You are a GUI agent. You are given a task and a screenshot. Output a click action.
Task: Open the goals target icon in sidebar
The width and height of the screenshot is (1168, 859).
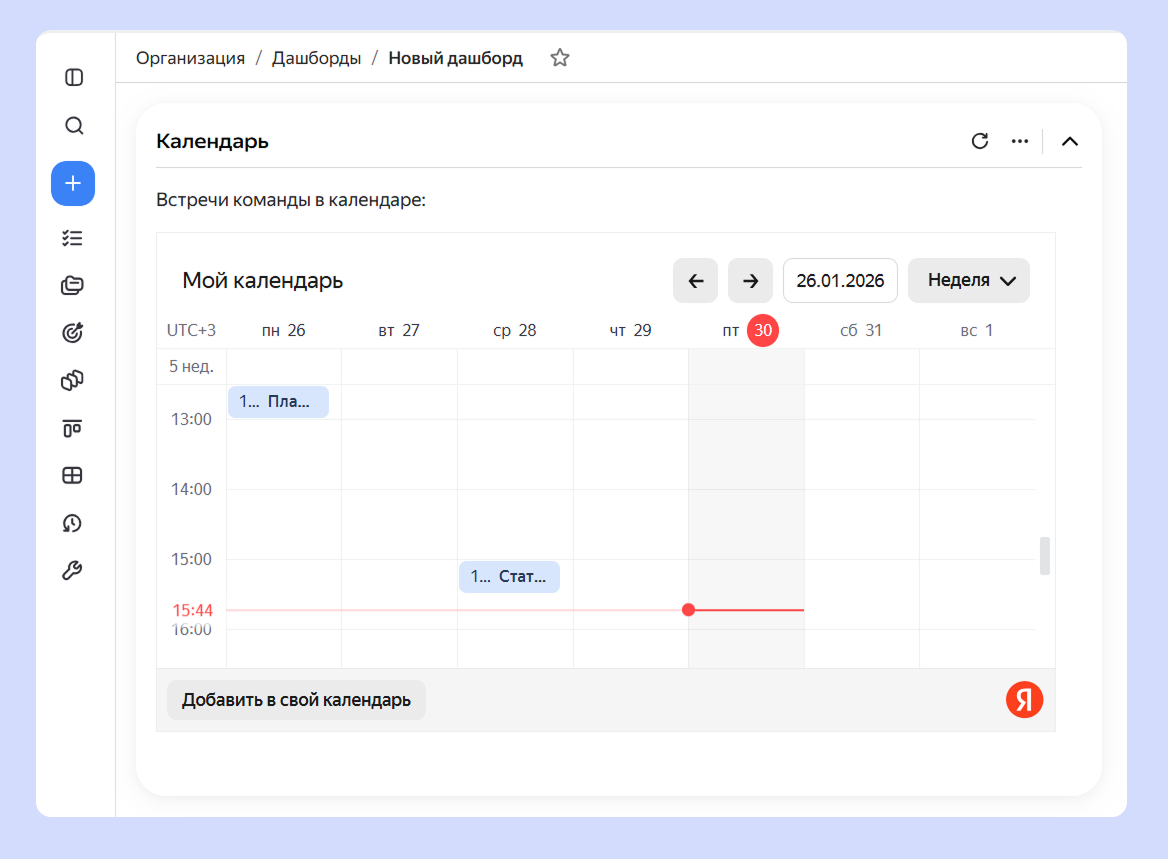tap(73, 333)
